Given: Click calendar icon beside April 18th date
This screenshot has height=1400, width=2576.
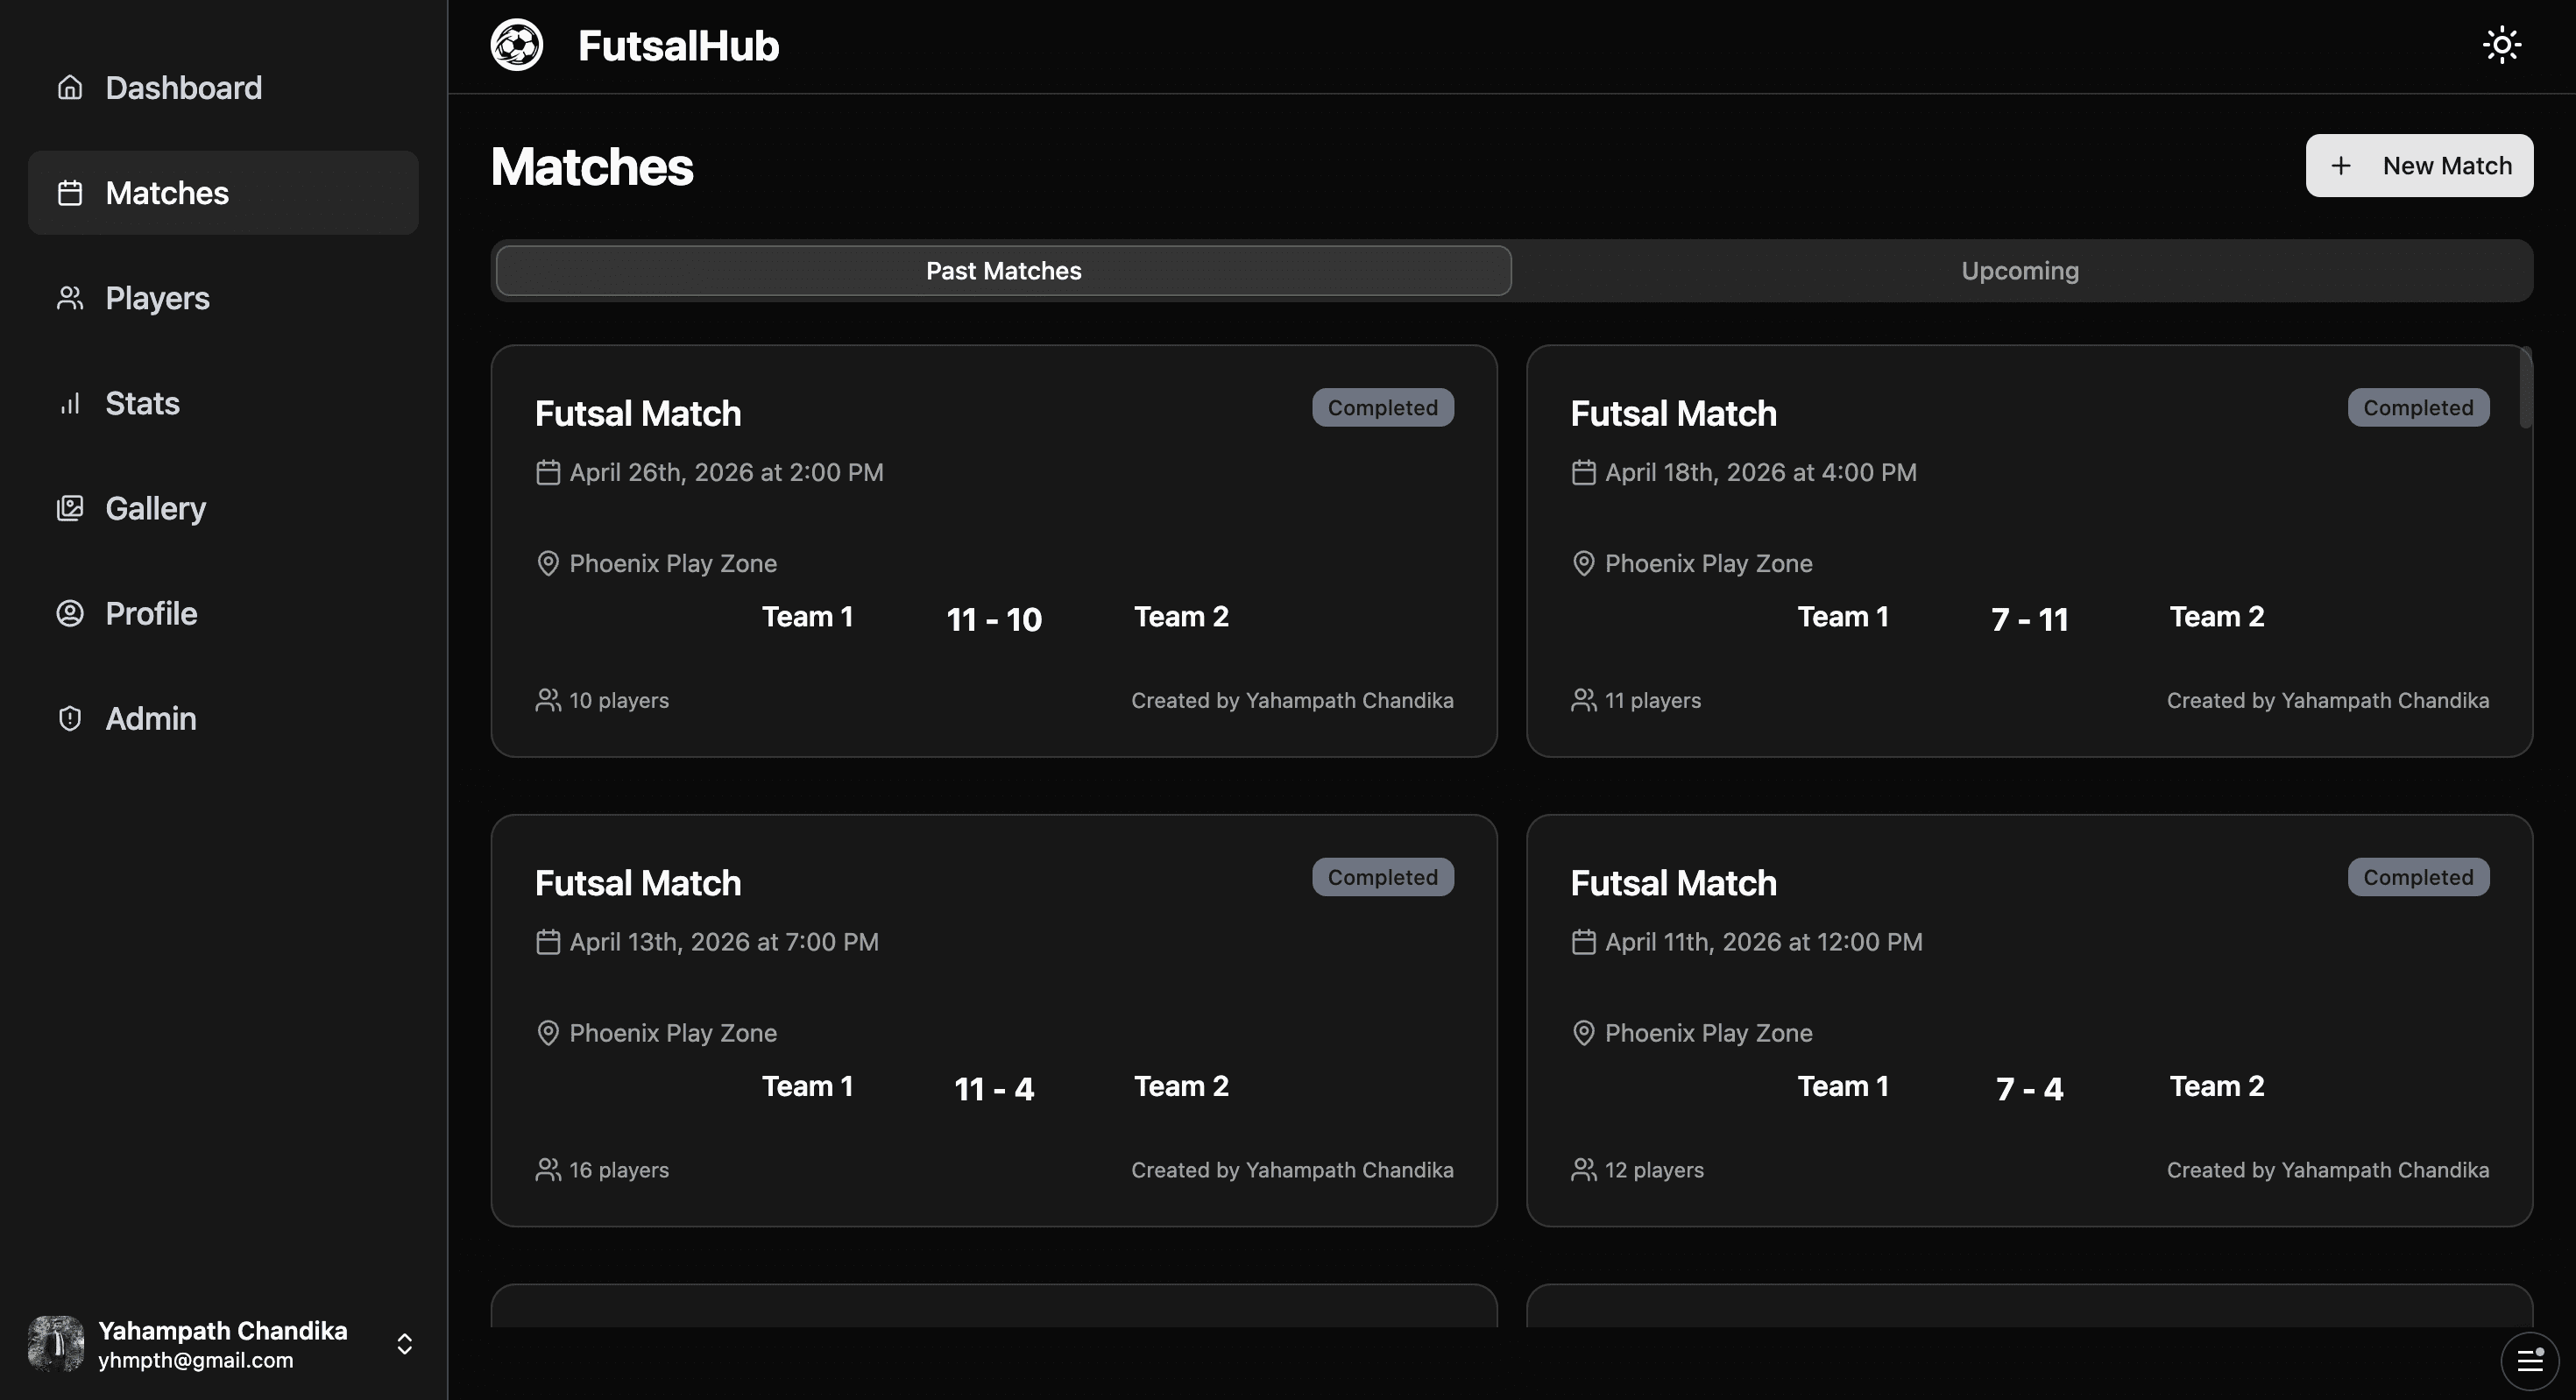Looking at the screenshot, I should 1583,472.
